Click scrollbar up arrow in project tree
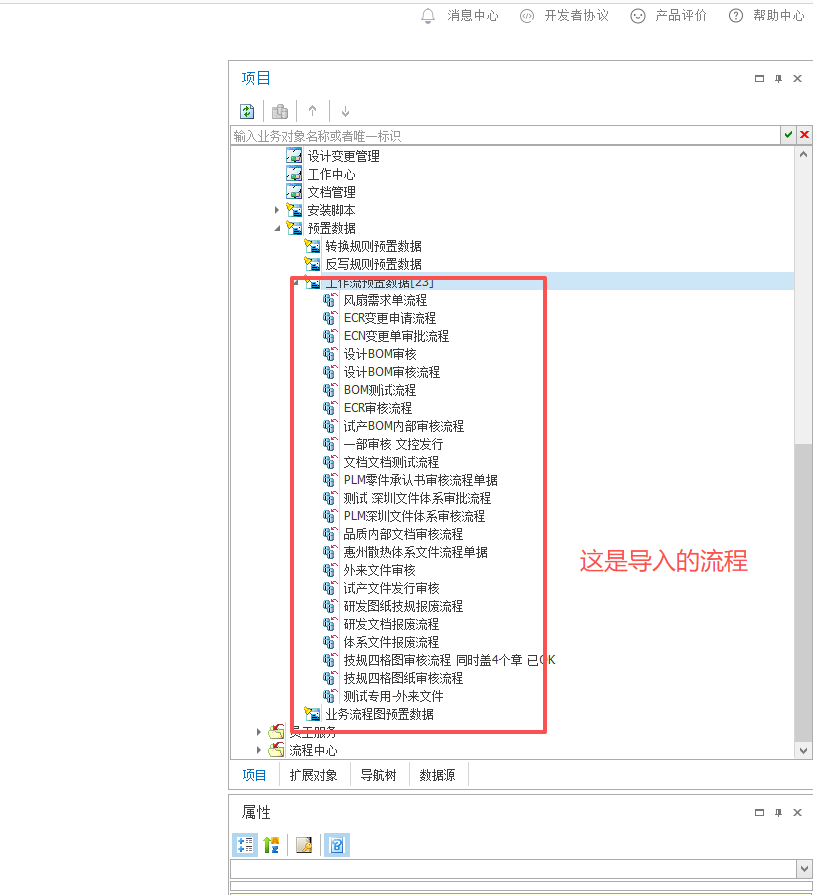This screenshot has height=895, width=813. [803, 154]
